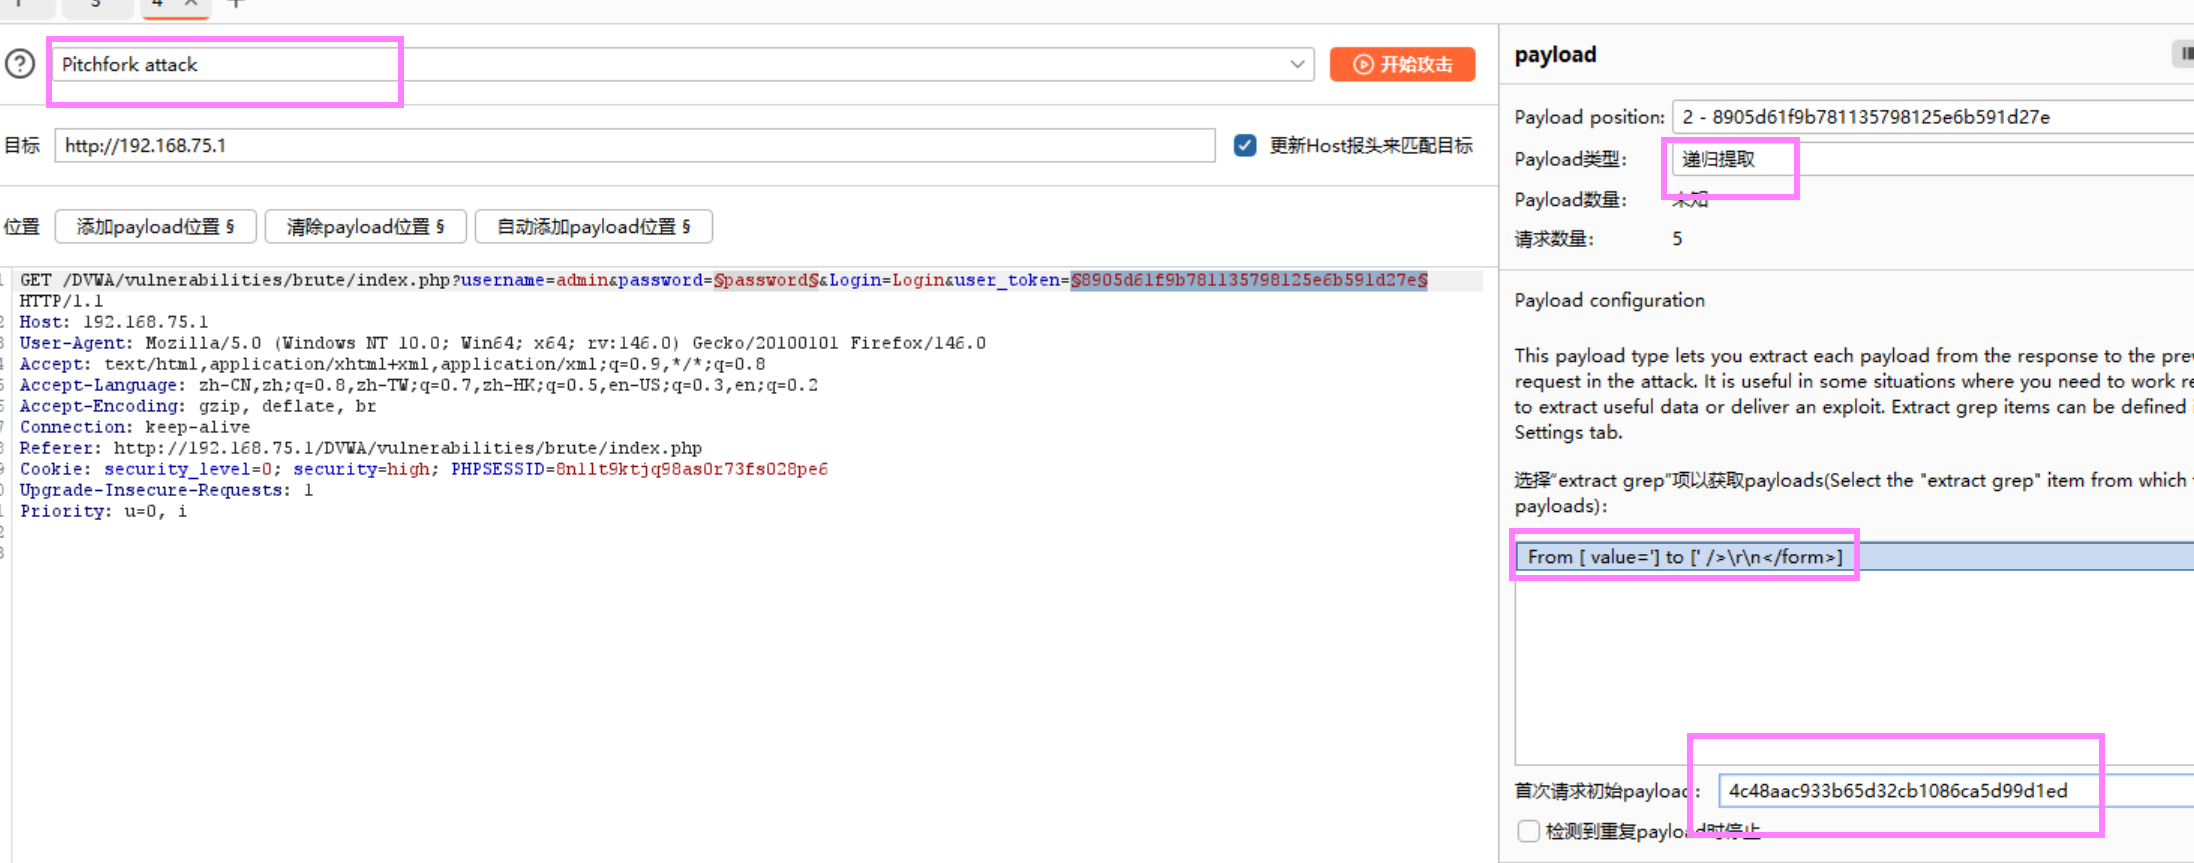2194x863 pixels.
Task: Click the help question mark icon
Action: pyautogui.click(x=20, y=64)
